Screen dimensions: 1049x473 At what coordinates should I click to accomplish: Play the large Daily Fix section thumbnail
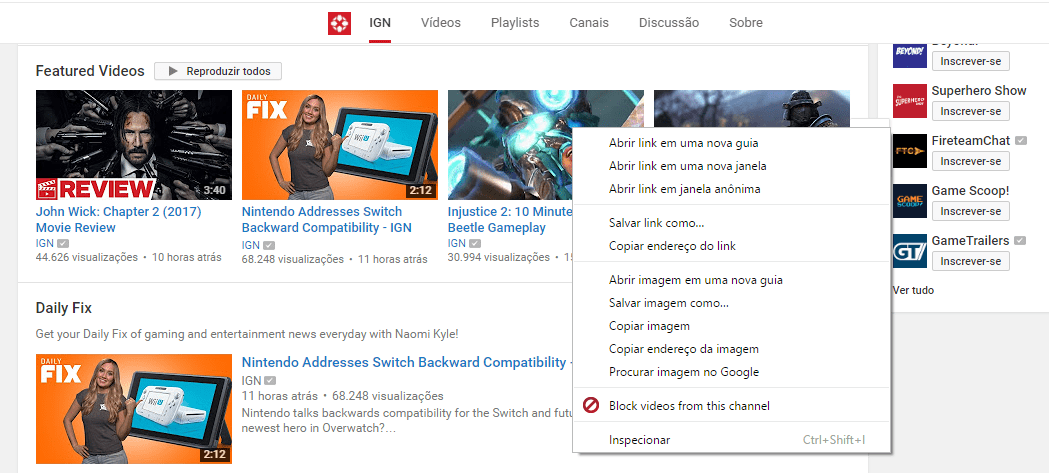(134, 409)
